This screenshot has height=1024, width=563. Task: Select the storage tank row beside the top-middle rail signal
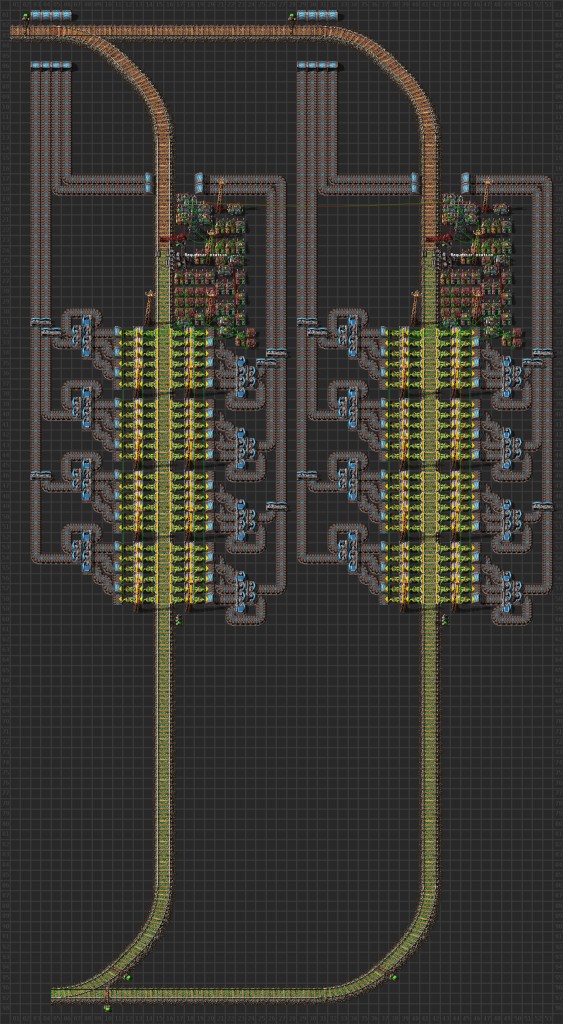[317, 14]
